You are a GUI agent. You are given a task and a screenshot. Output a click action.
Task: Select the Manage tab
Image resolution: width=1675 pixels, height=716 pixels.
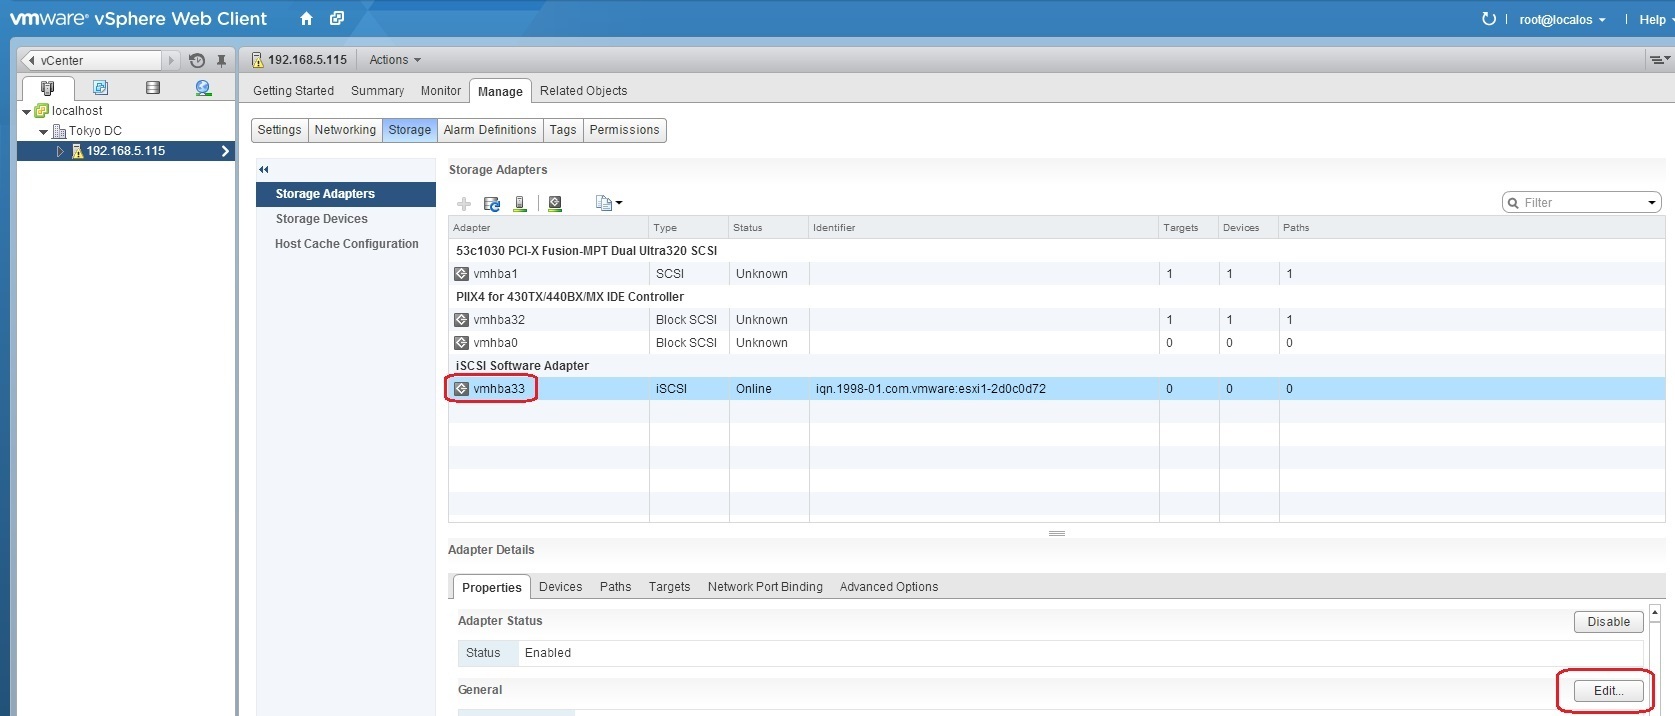coord(500,91)
